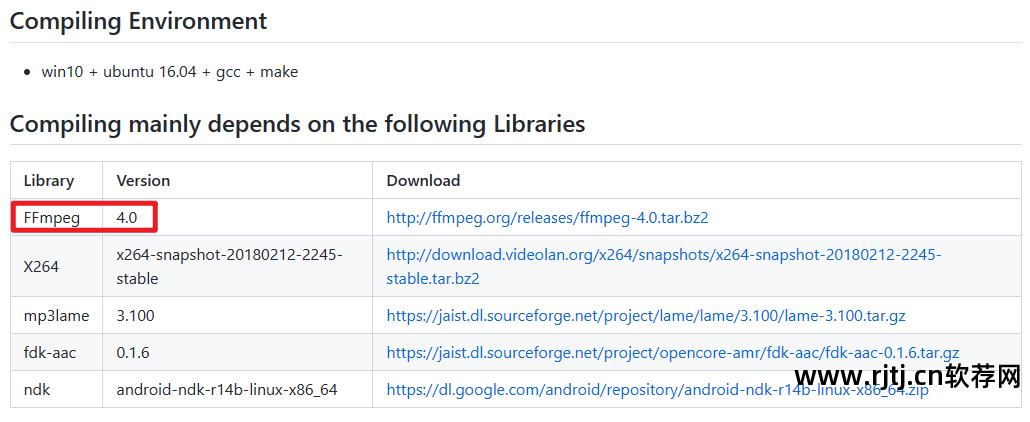1030x422 pixels.
Task: Click the Version column header
Action: [143, 181]
